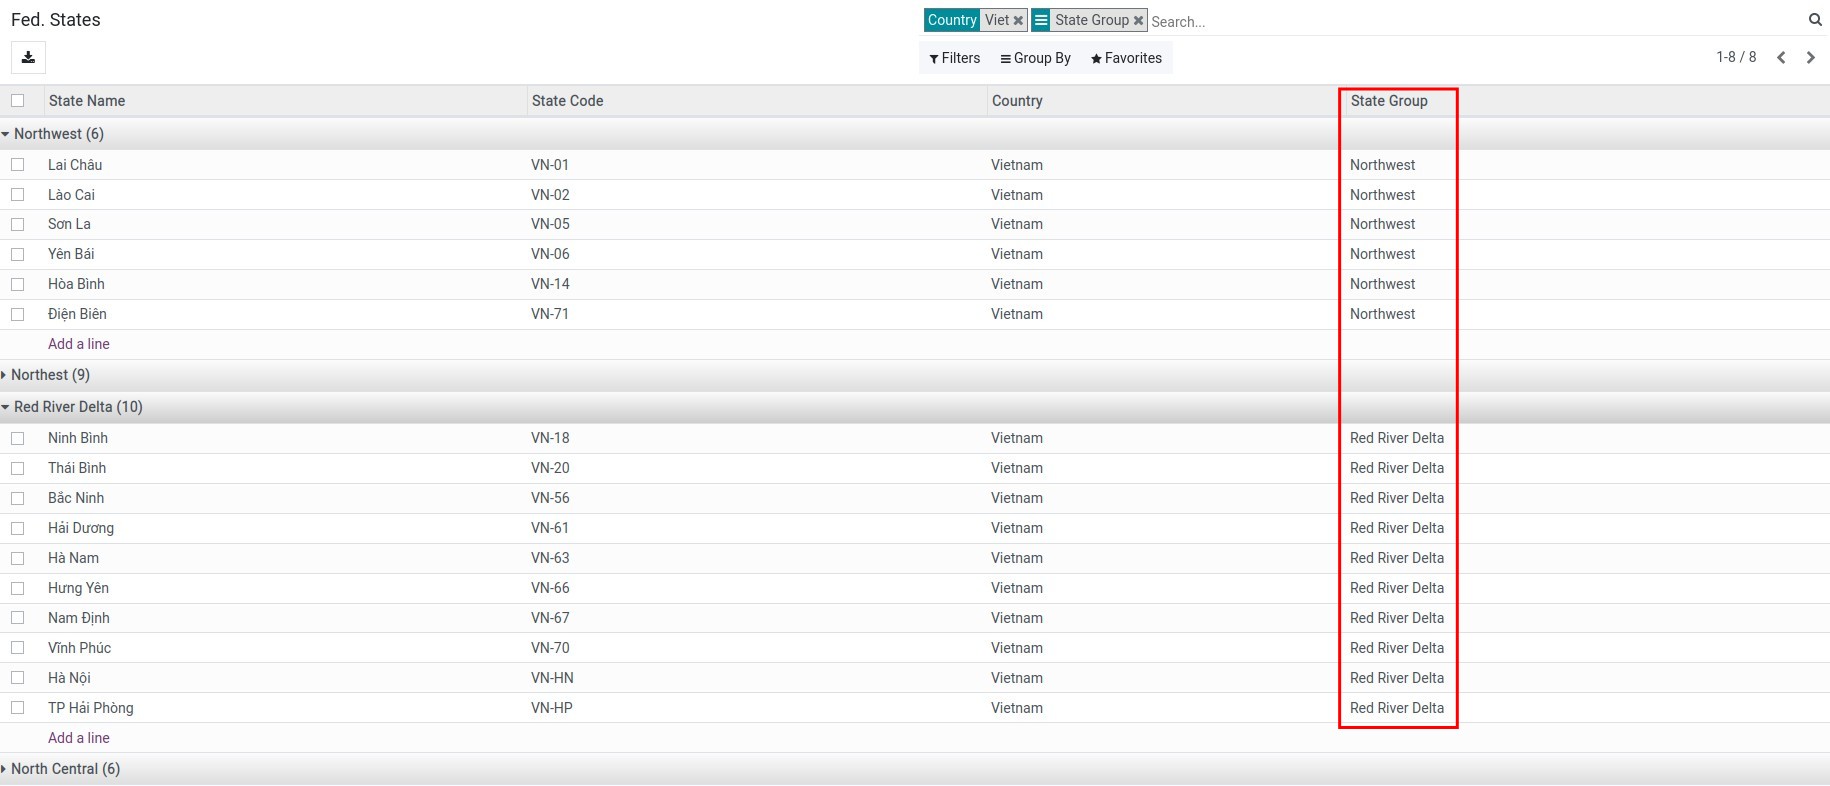The height and width of the screenshot is (786, 1830).
Task: Click the export download icon
Action: (28, 58)
